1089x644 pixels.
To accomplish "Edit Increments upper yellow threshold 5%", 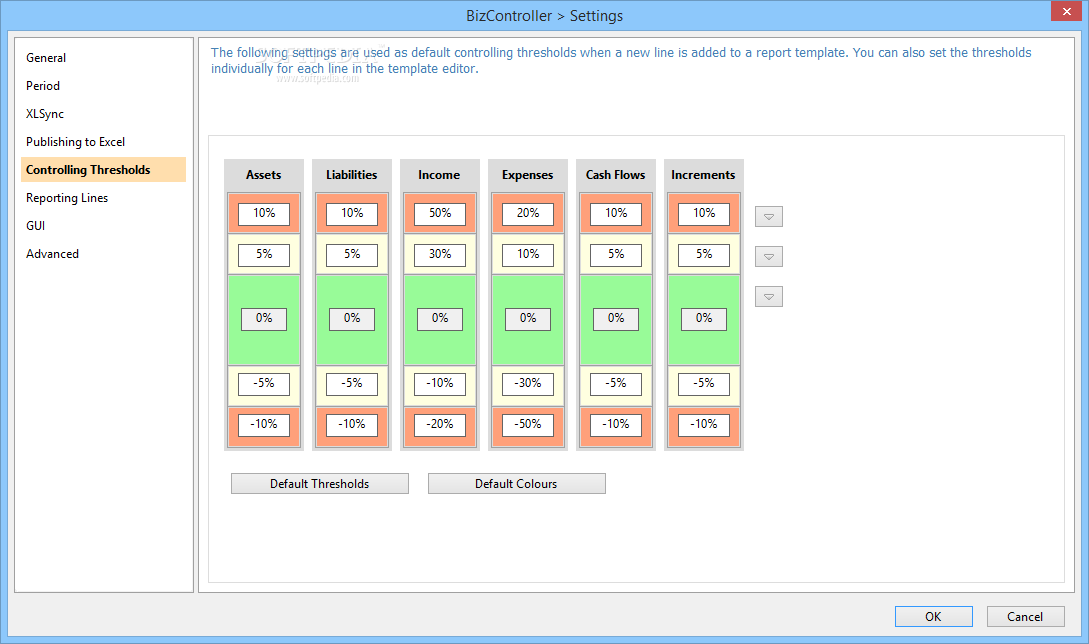I will pyautogui.click(x=704, y=255).
